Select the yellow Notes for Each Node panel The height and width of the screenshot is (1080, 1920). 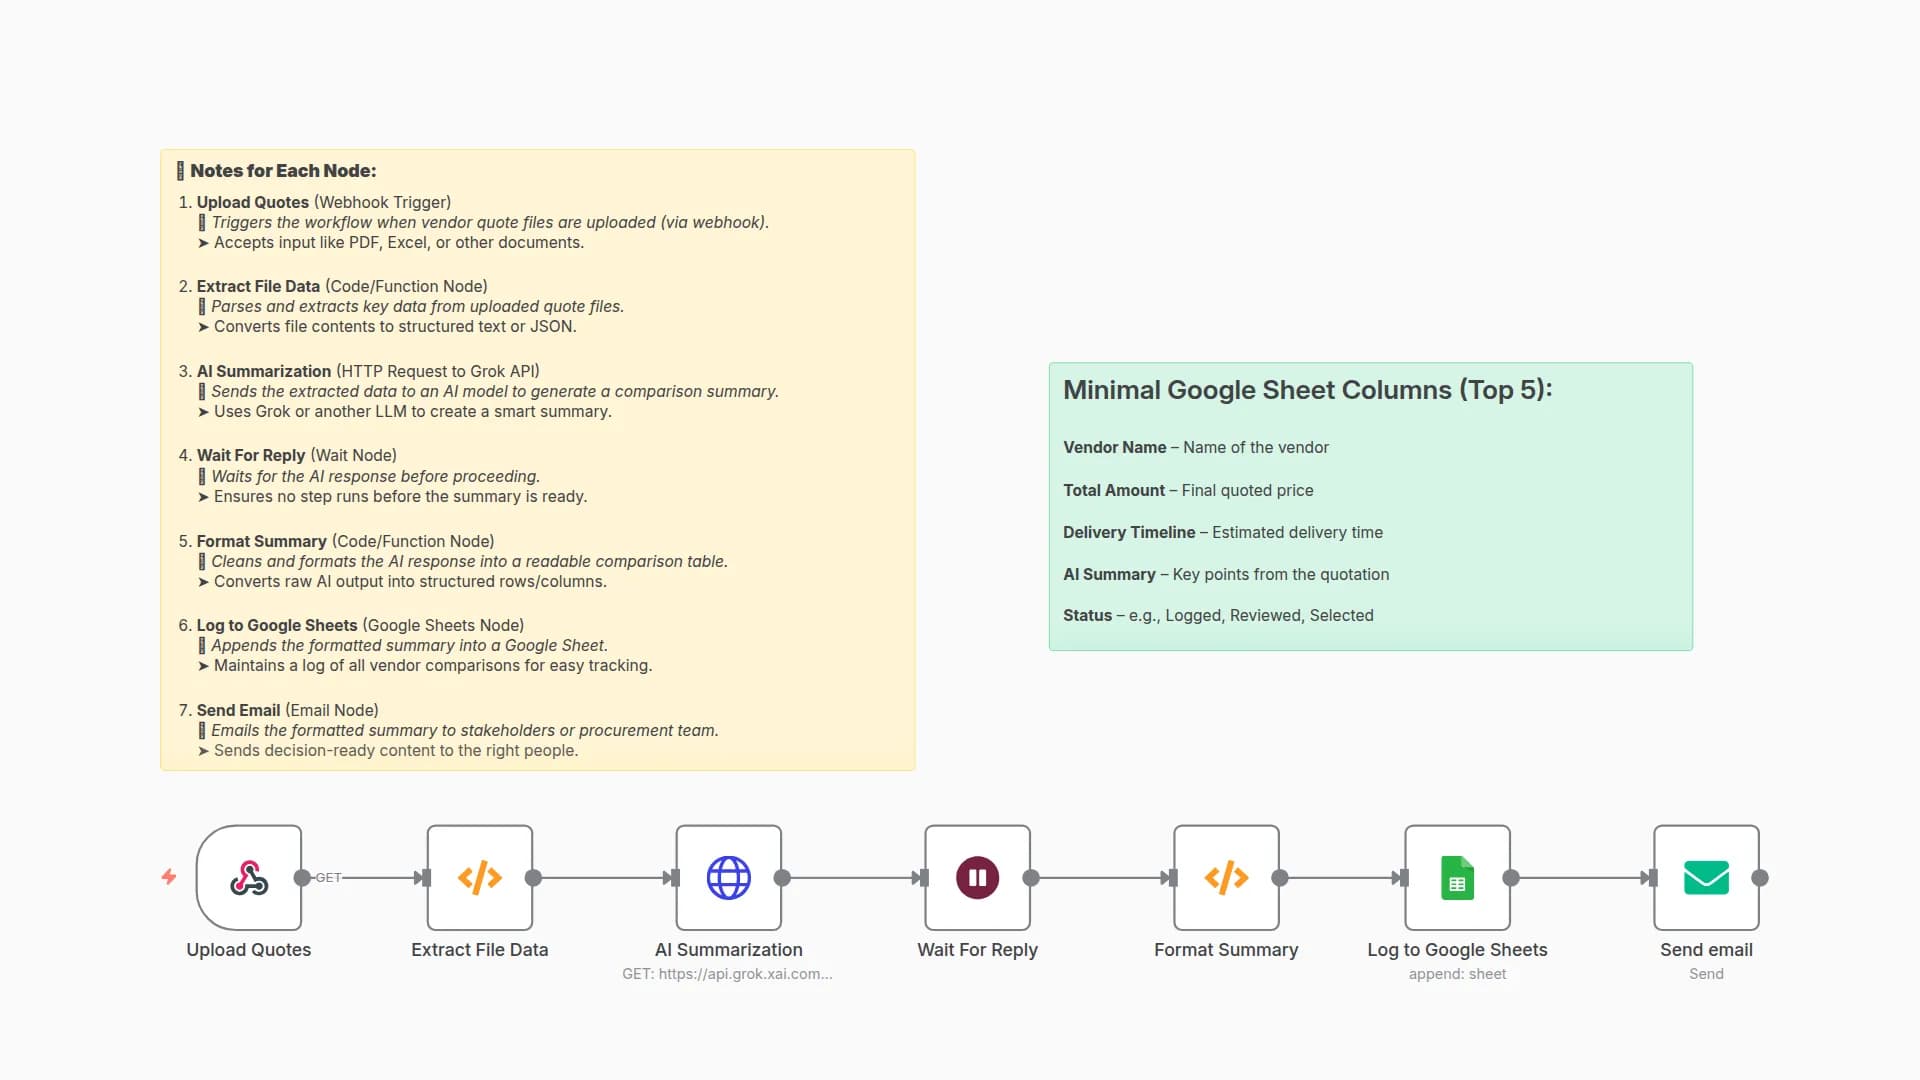(x=537, y=460)
